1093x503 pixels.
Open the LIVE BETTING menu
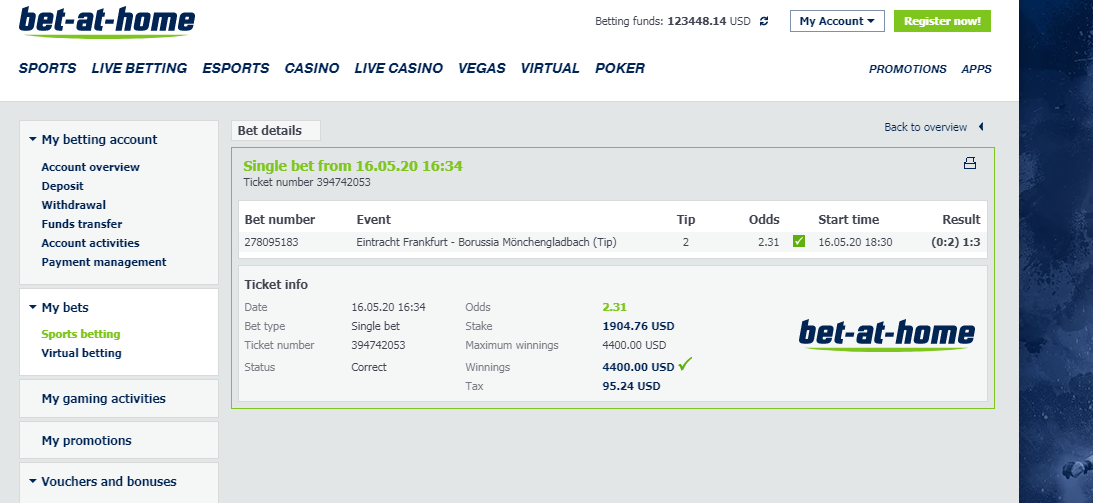139,68
